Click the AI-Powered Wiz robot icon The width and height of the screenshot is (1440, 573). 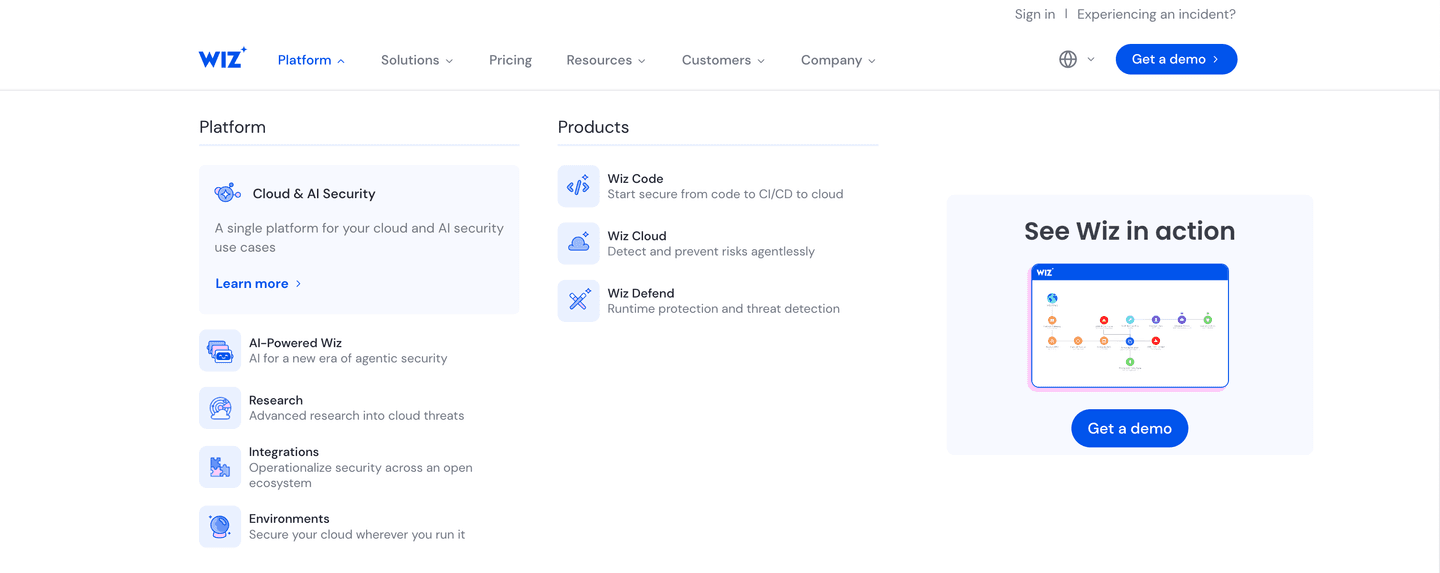(220, 351)
